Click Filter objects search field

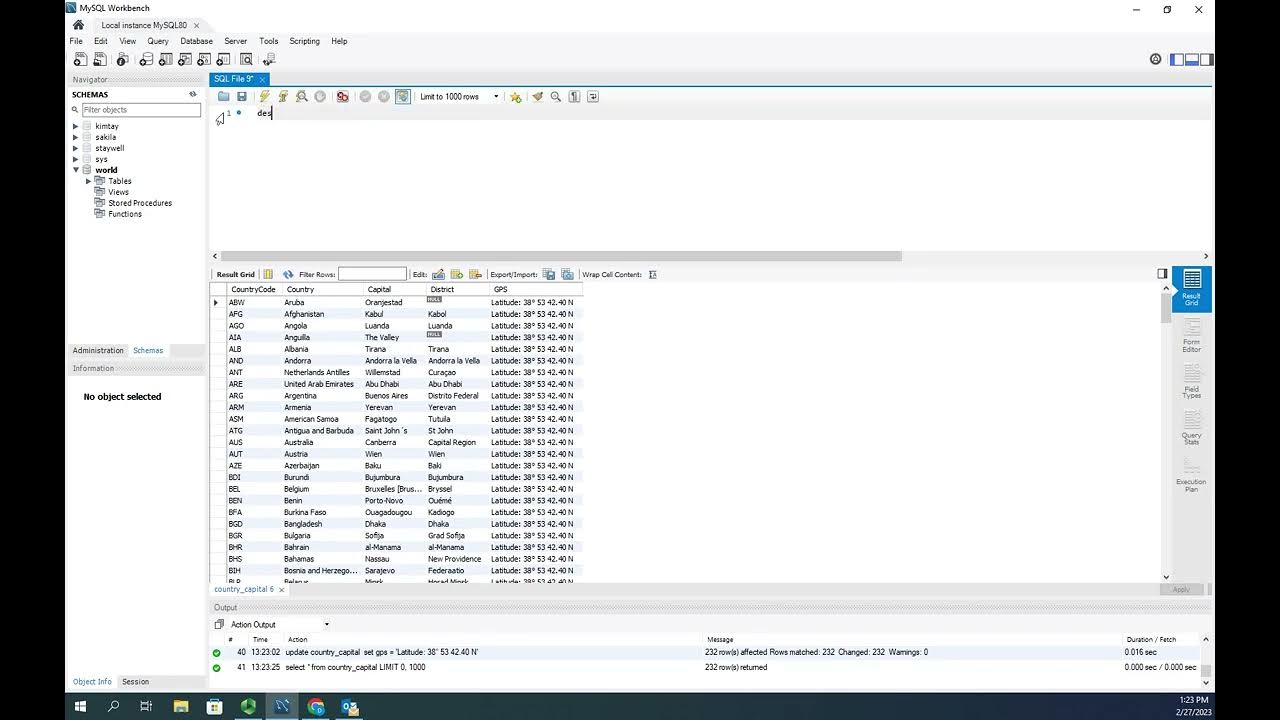pos(141,110)
